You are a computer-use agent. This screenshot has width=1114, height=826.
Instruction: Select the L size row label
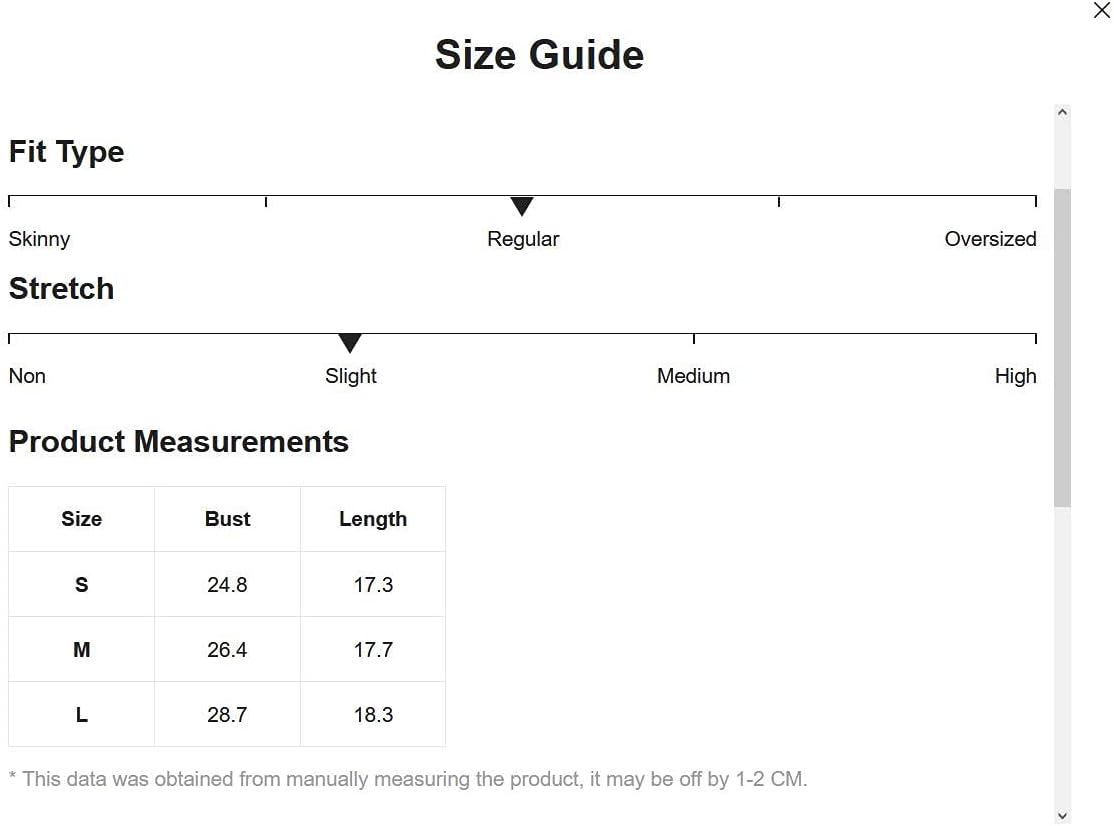click(81, 715)
